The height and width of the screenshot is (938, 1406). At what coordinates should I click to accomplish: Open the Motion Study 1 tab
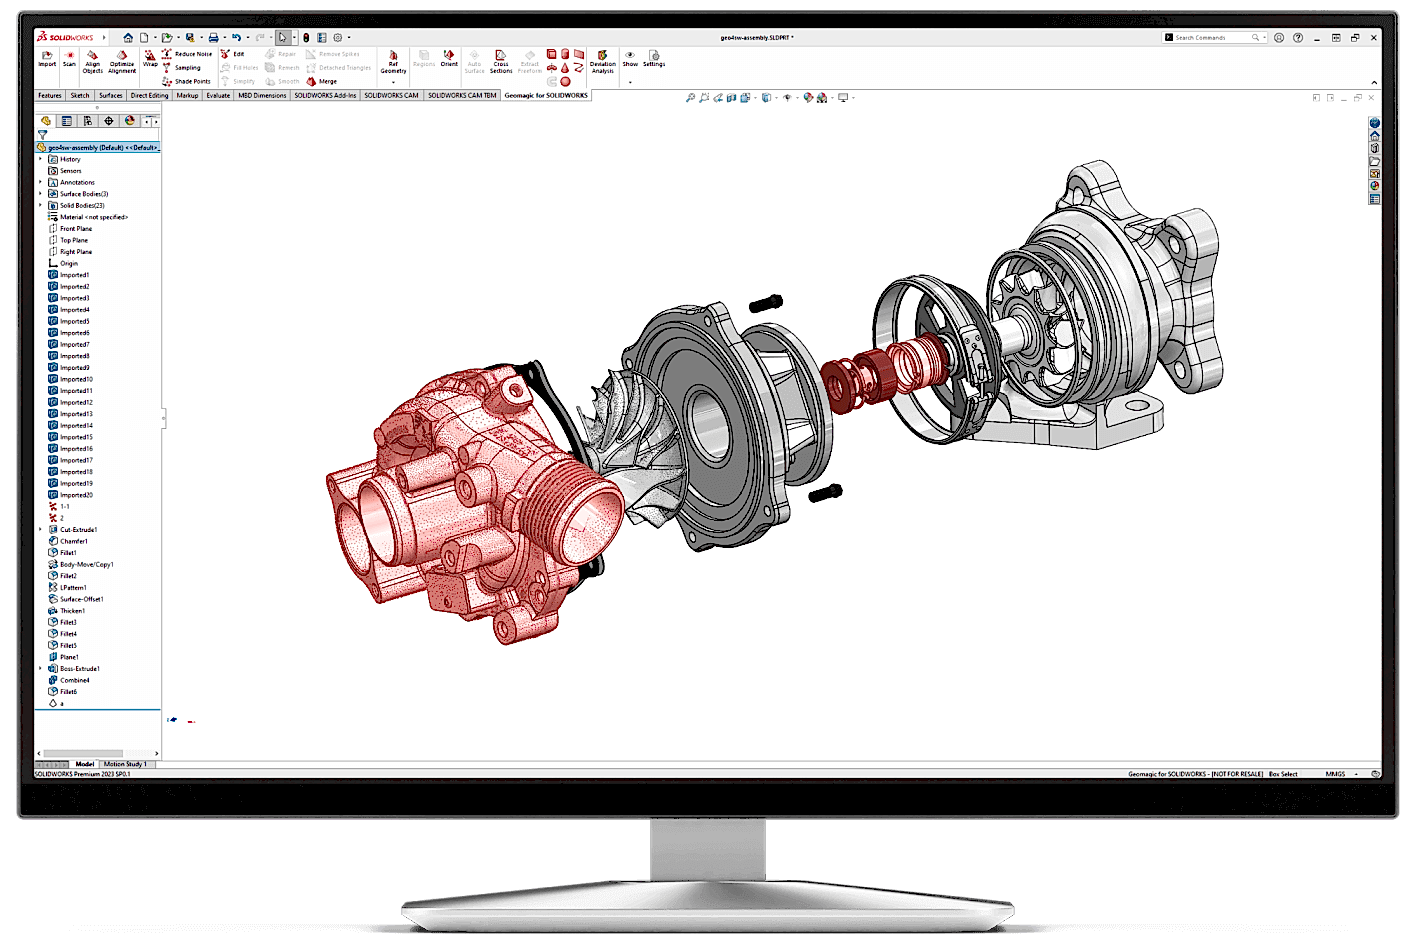point(125,764)
